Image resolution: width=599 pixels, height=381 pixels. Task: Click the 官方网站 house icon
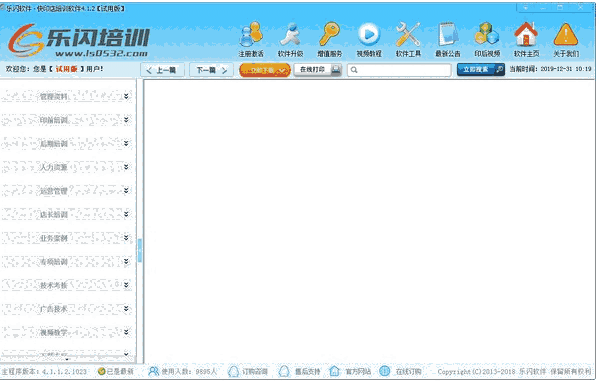(334, 371)
